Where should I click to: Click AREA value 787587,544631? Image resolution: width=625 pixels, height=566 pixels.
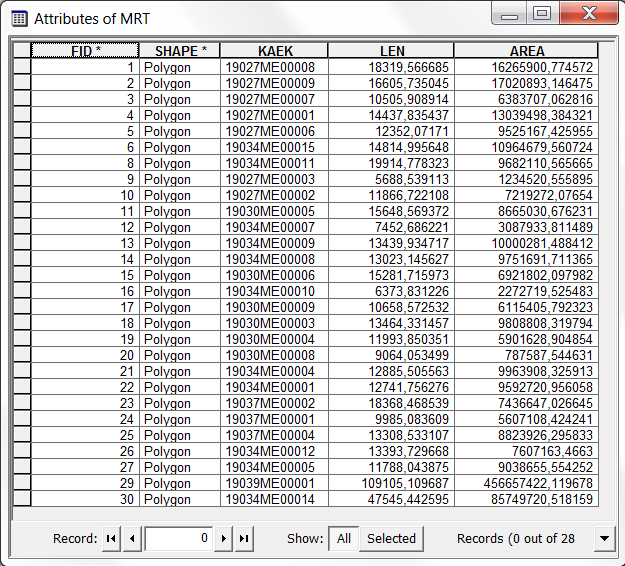(x=526, y=355)
